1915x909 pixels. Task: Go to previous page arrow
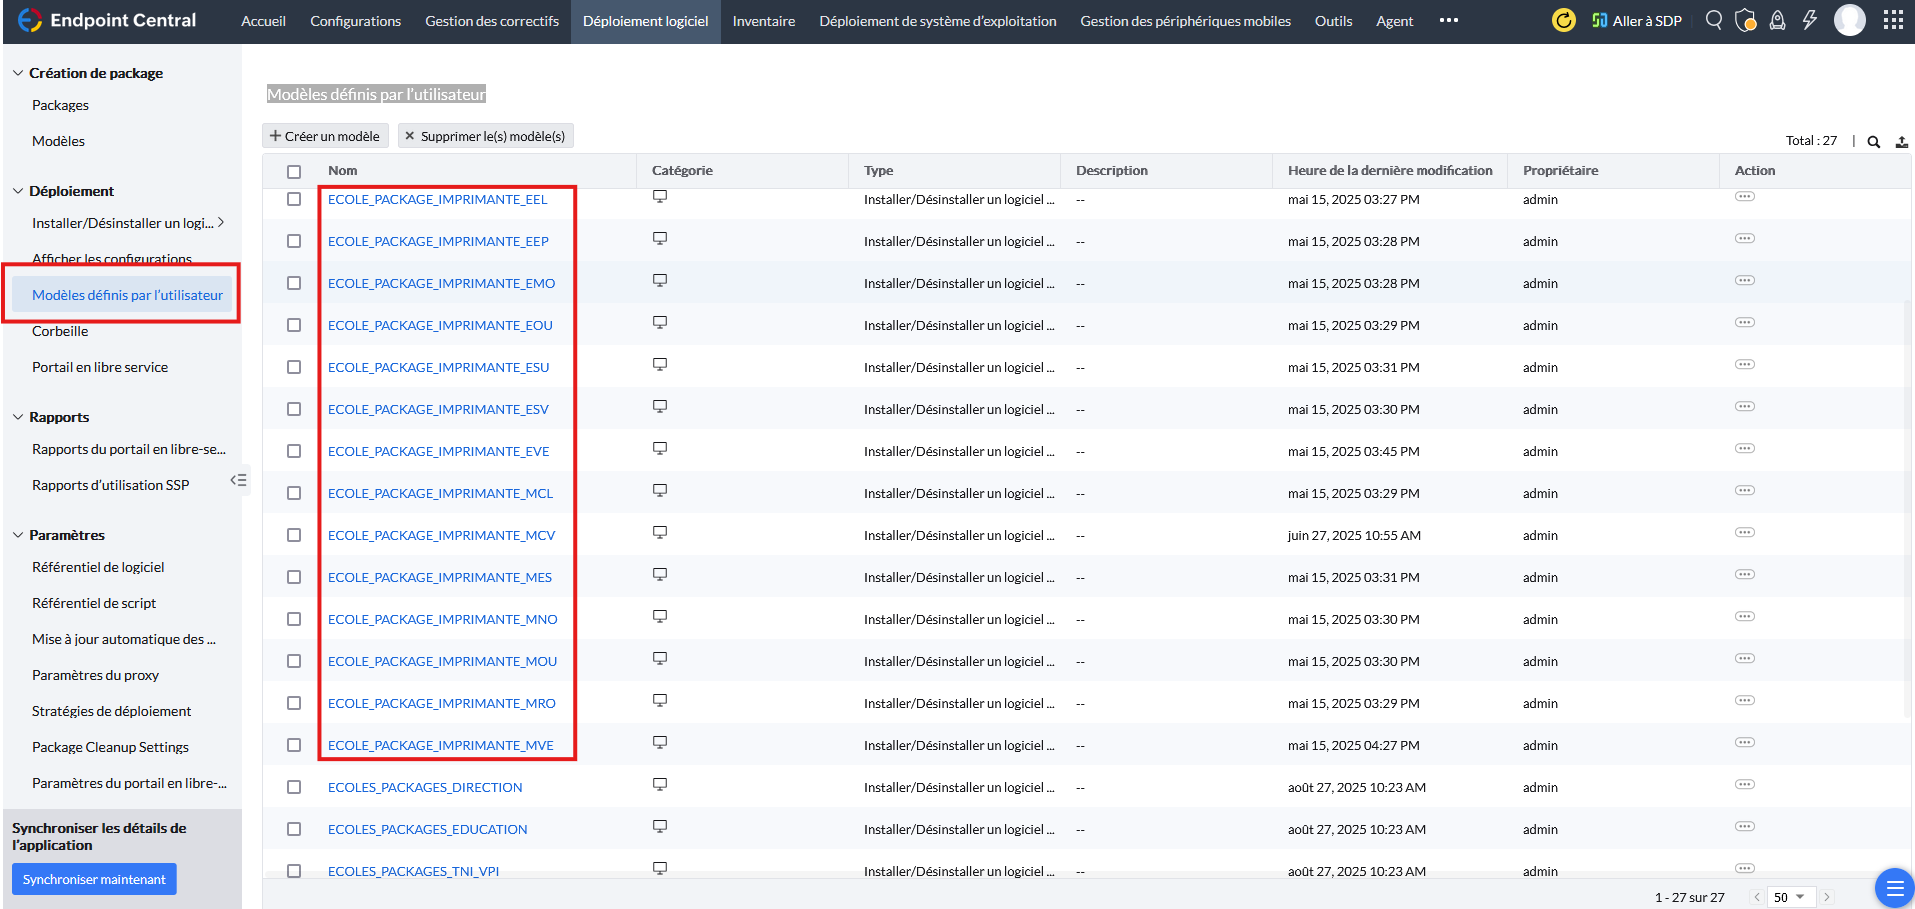1757,897
